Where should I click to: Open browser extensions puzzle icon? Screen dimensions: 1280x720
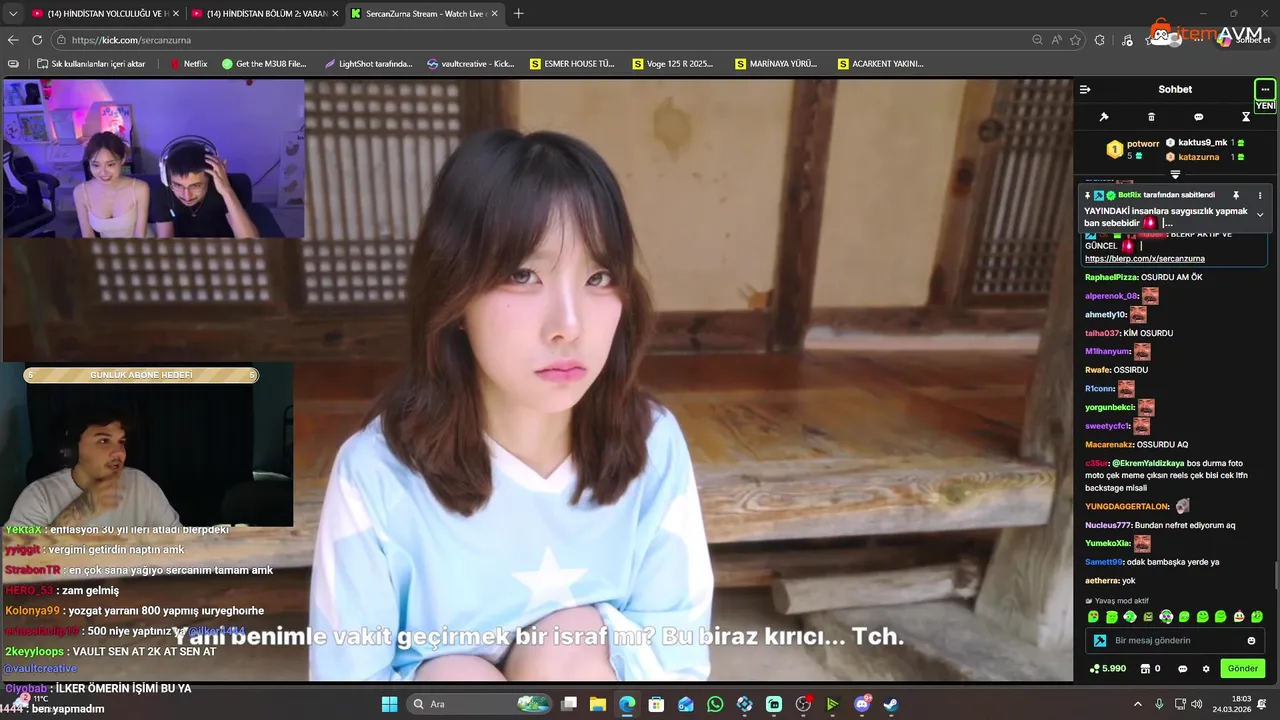coord(1100,40)
